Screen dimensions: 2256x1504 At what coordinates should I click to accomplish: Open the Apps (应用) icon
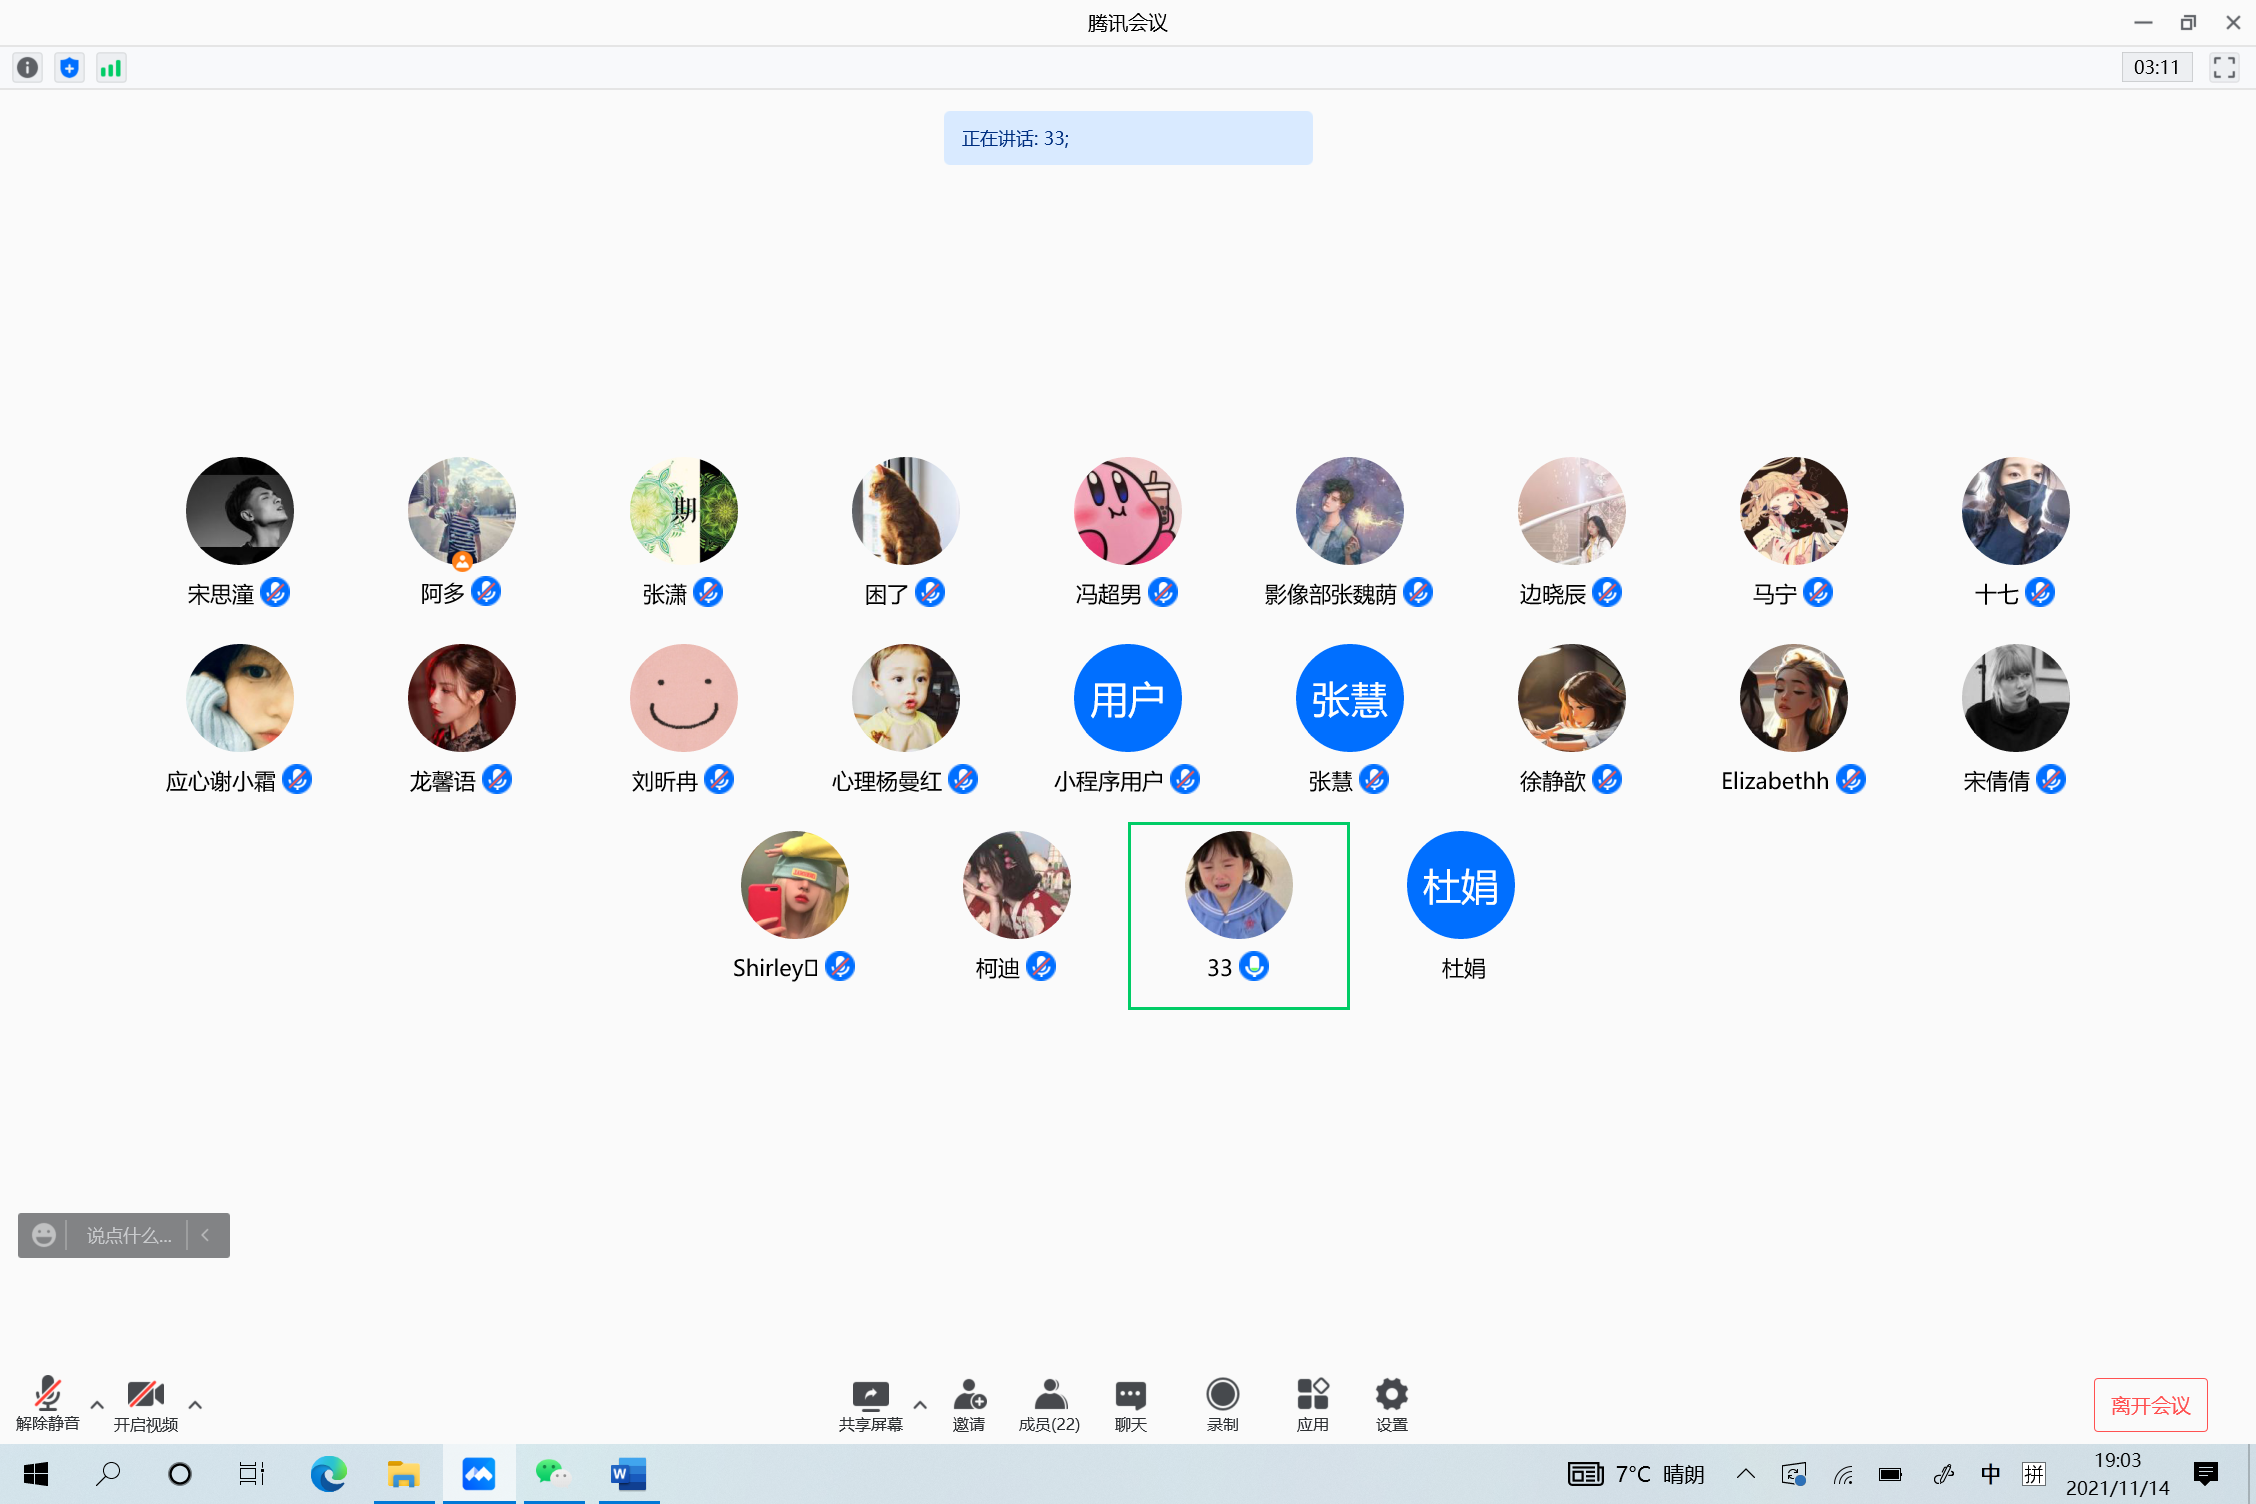pos(1312,1404)
